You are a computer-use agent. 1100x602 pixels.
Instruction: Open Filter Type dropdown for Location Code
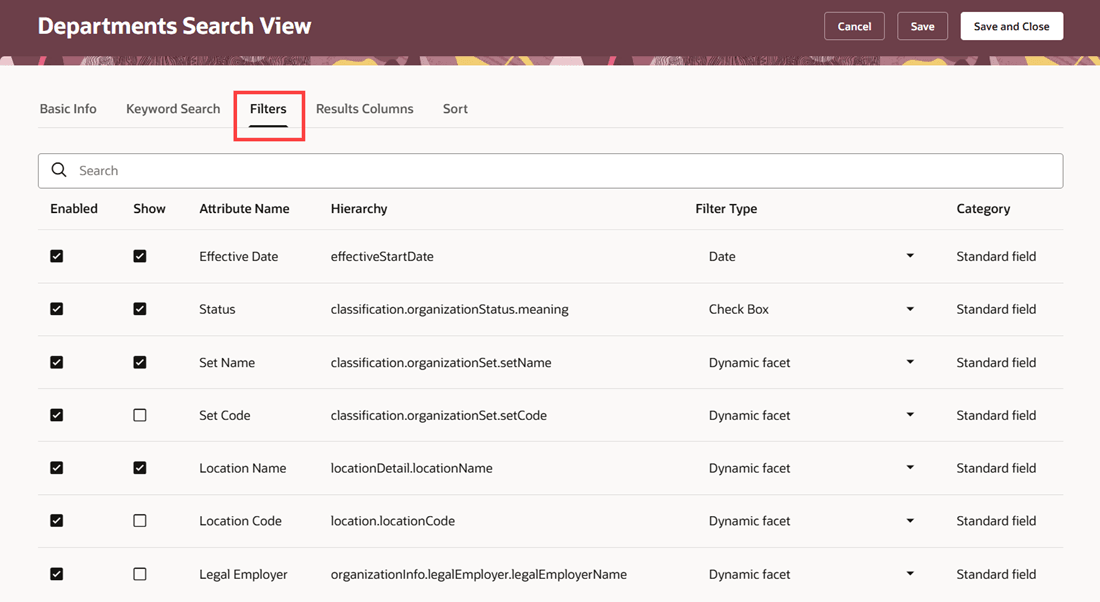(910, 521)
